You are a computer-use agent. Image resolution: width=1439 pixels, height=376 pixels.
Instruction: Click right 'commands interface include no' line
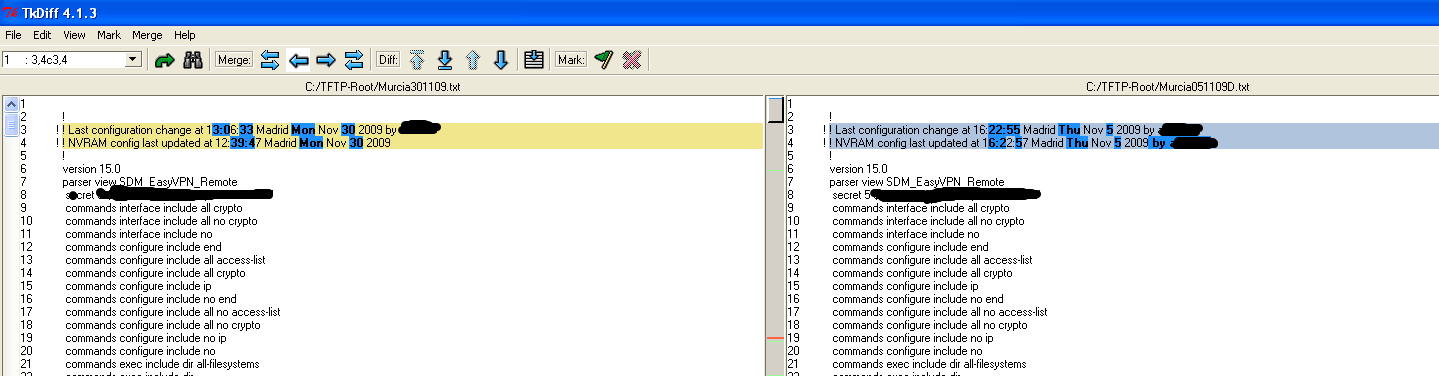[x=905, y=234]
